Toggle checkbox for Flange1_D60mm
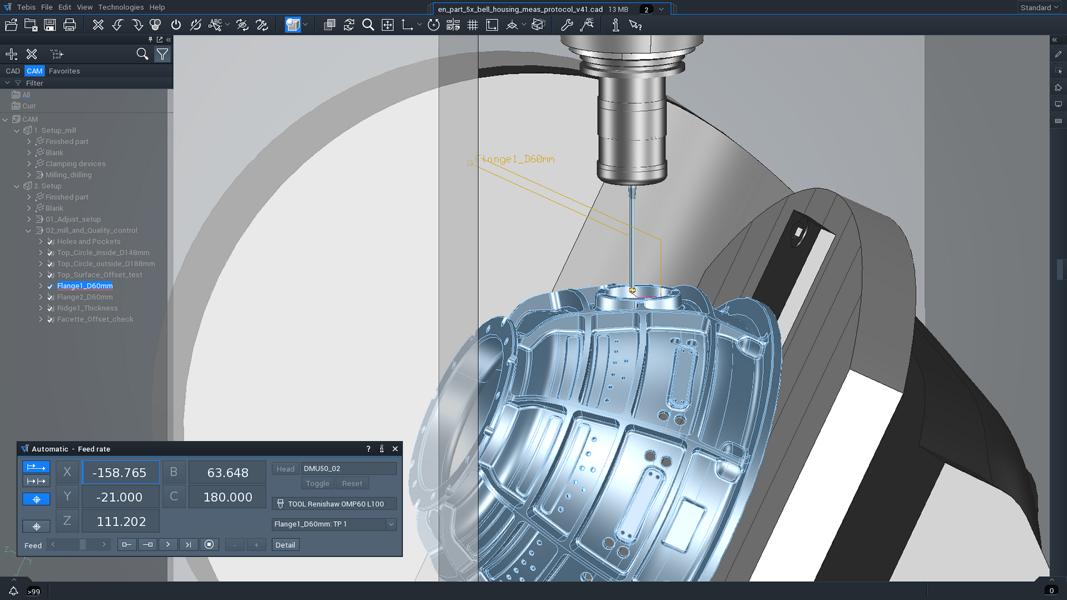Image resolution: width=1067 pixels, height=600 pixels. click(50, 286)
